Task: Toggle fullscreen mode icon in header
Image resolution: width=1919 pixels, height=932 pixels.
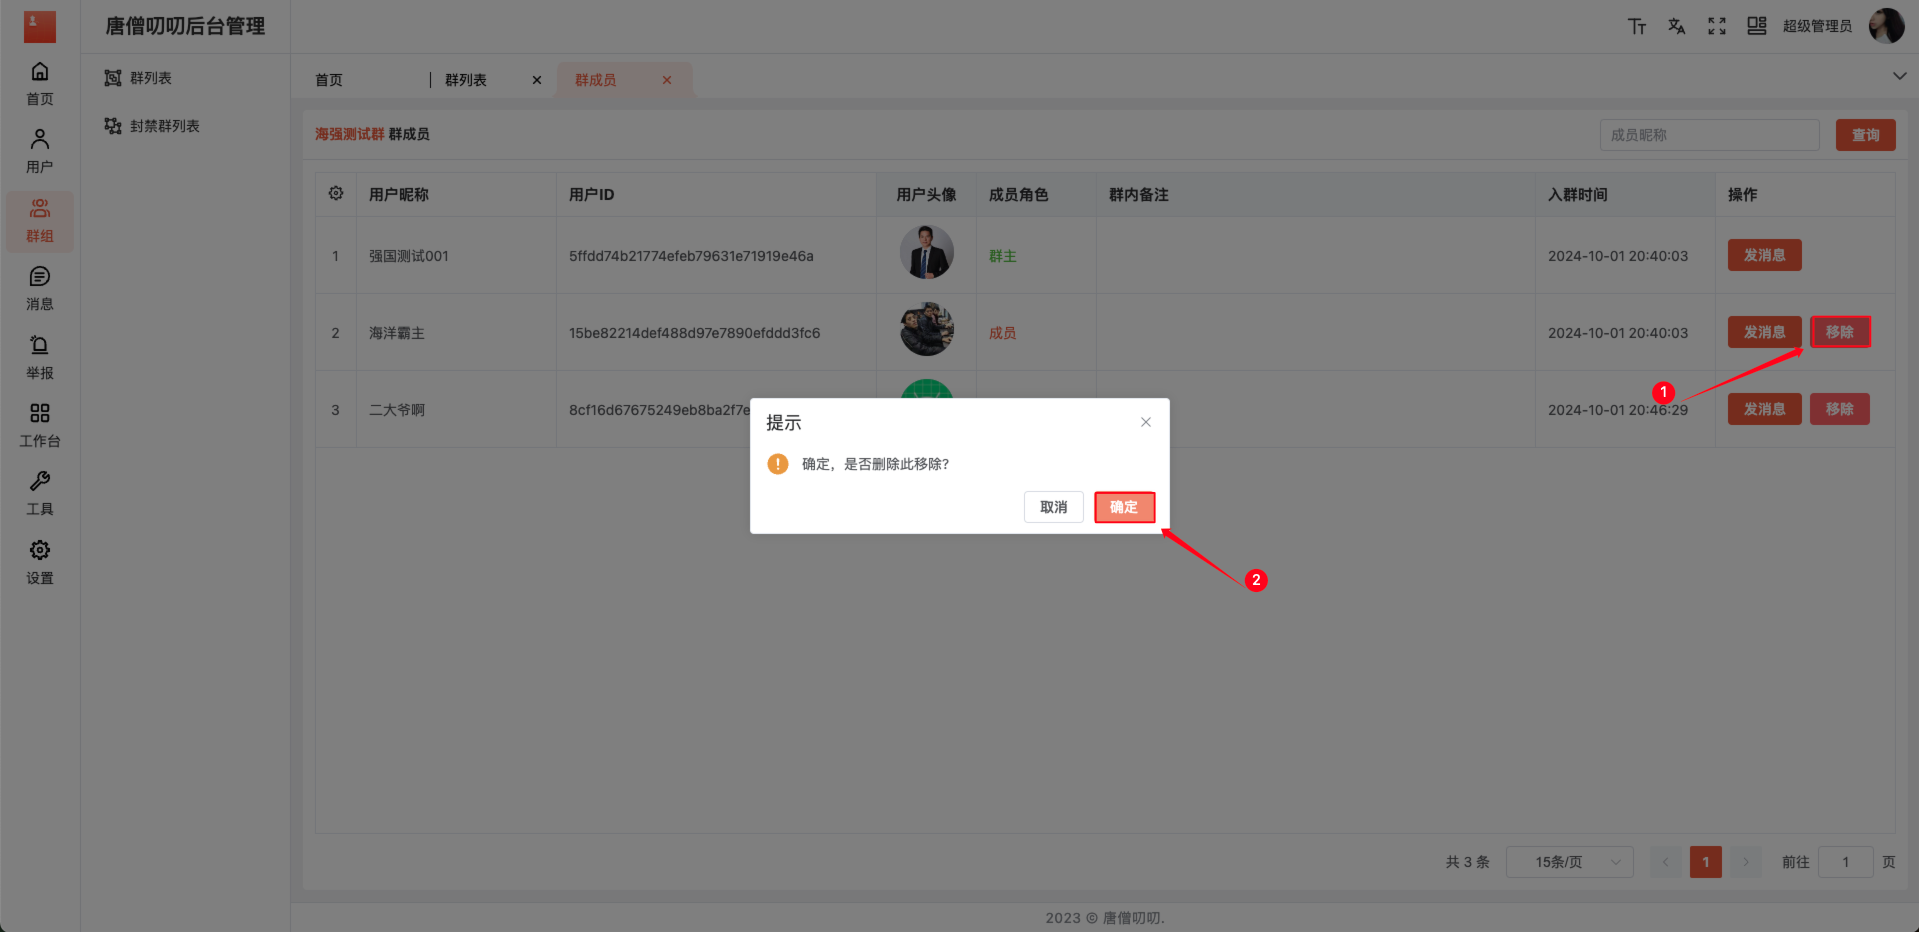Action: click(1716, 26)
